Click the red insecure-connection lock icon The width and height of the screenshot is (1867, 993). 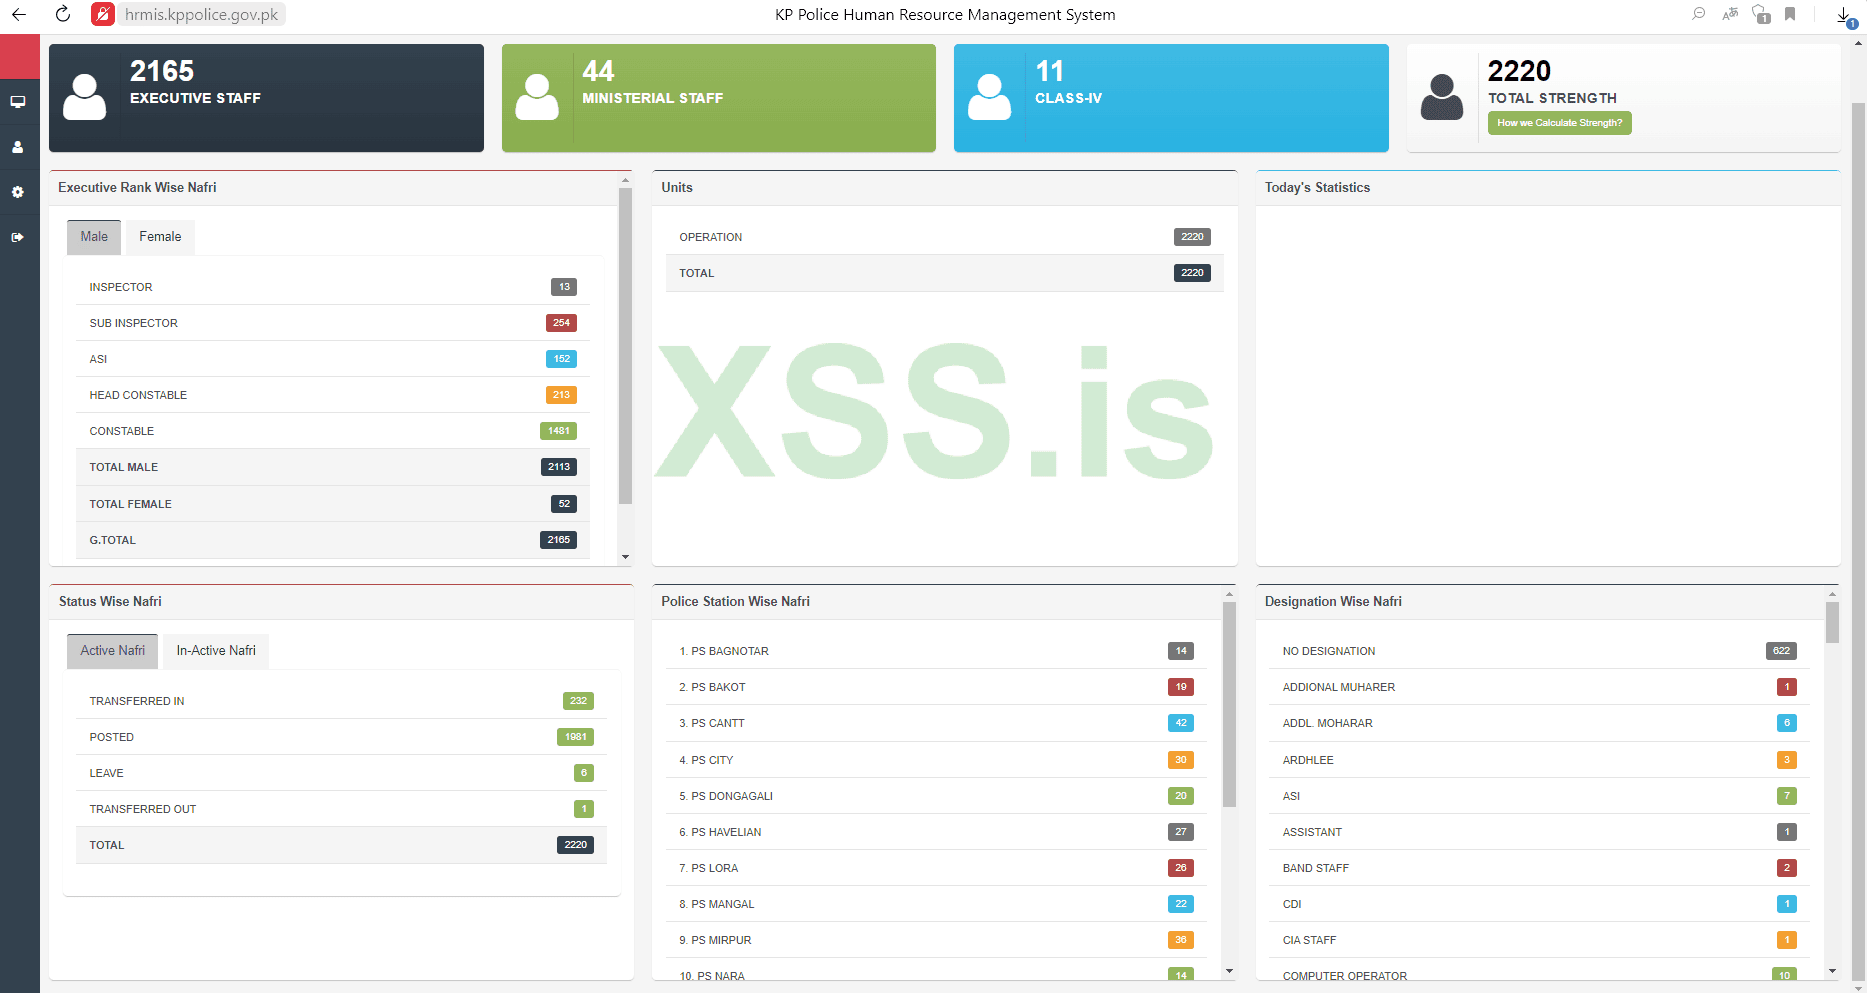coord(103,14)
